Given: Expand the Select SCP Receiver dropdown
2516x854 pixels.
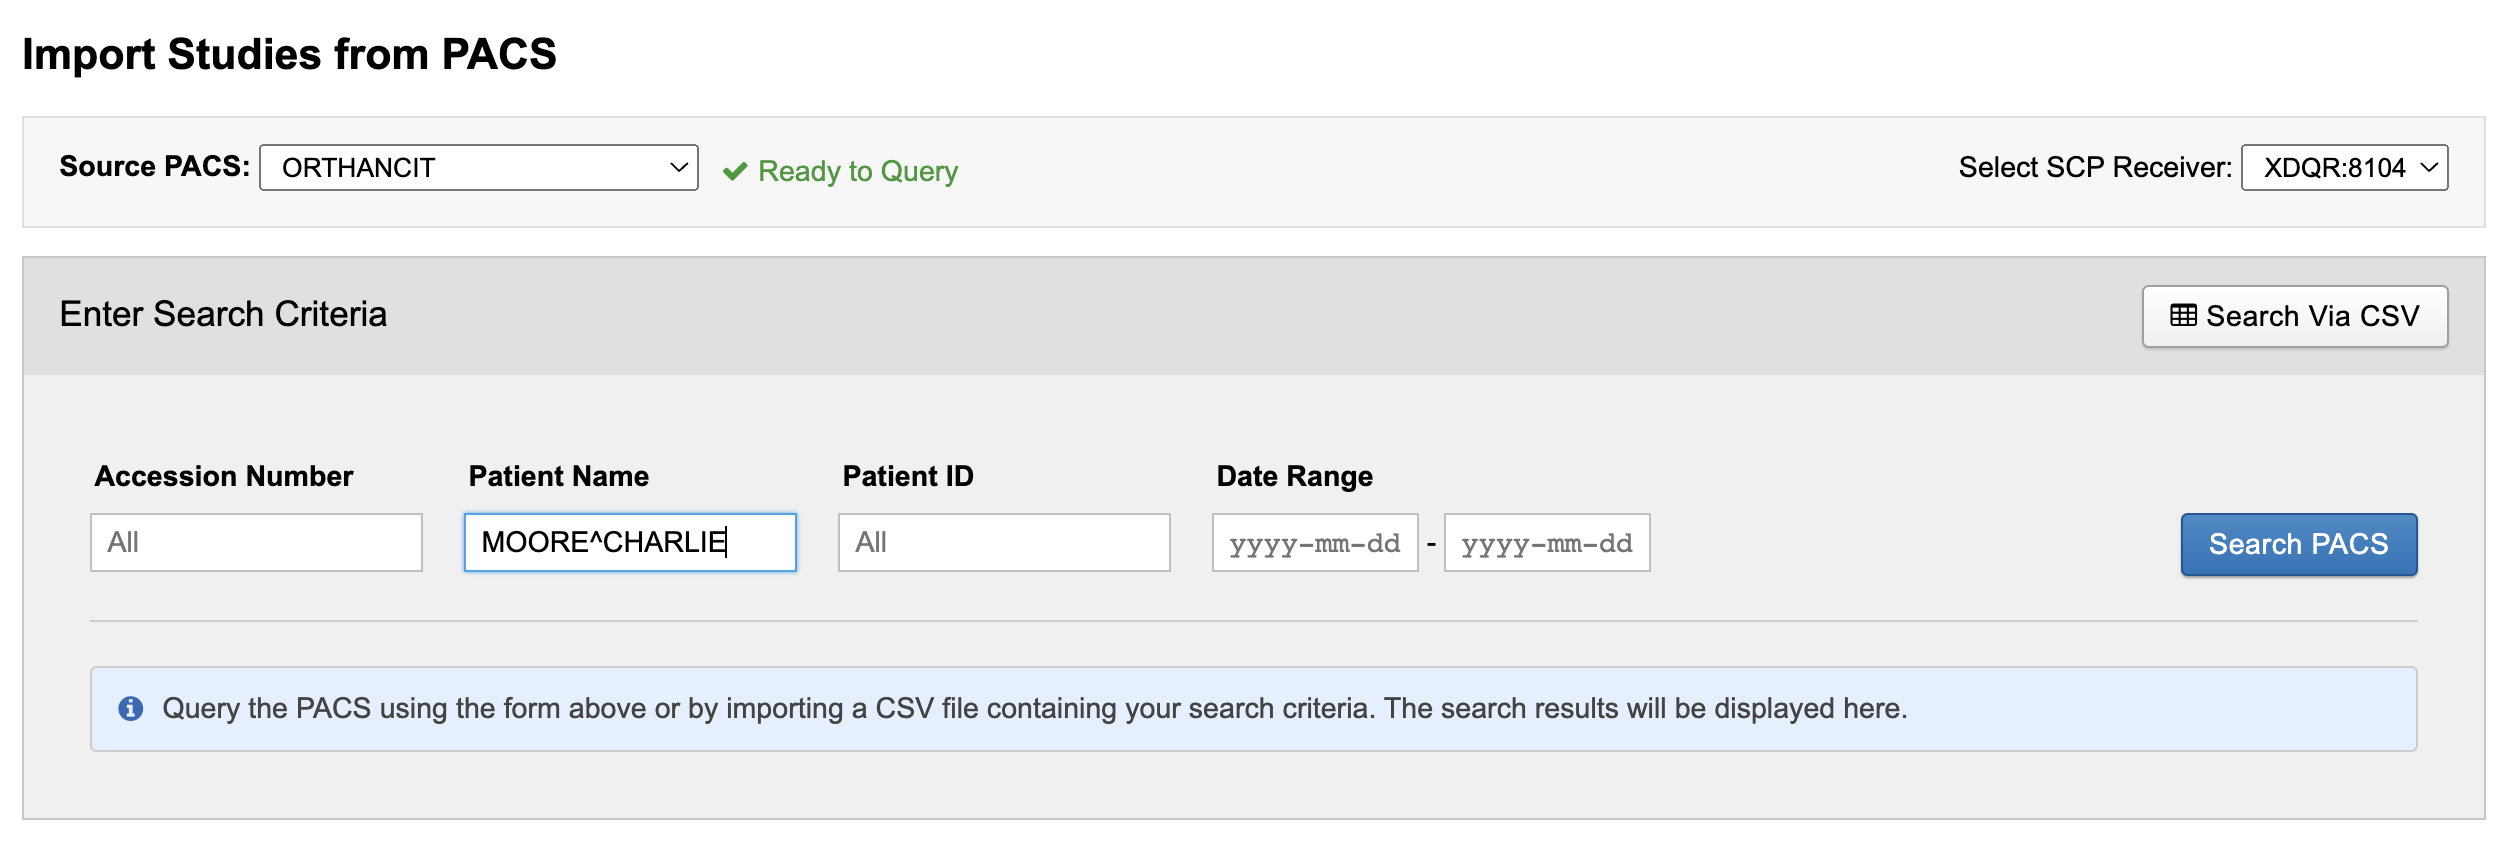Looking at the screenshot, I should pyautogui.click(x=2344, y=168).
